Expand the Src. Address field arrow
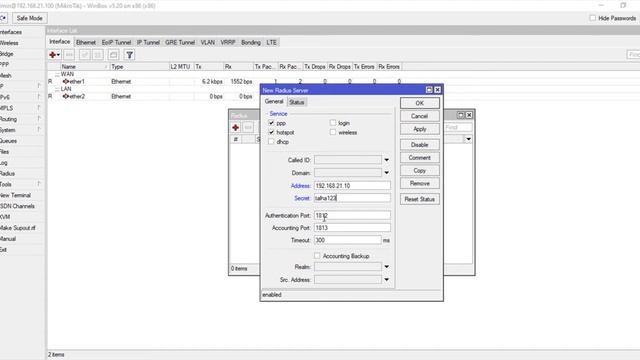The image size is (640, 360). tap(387, 280)
